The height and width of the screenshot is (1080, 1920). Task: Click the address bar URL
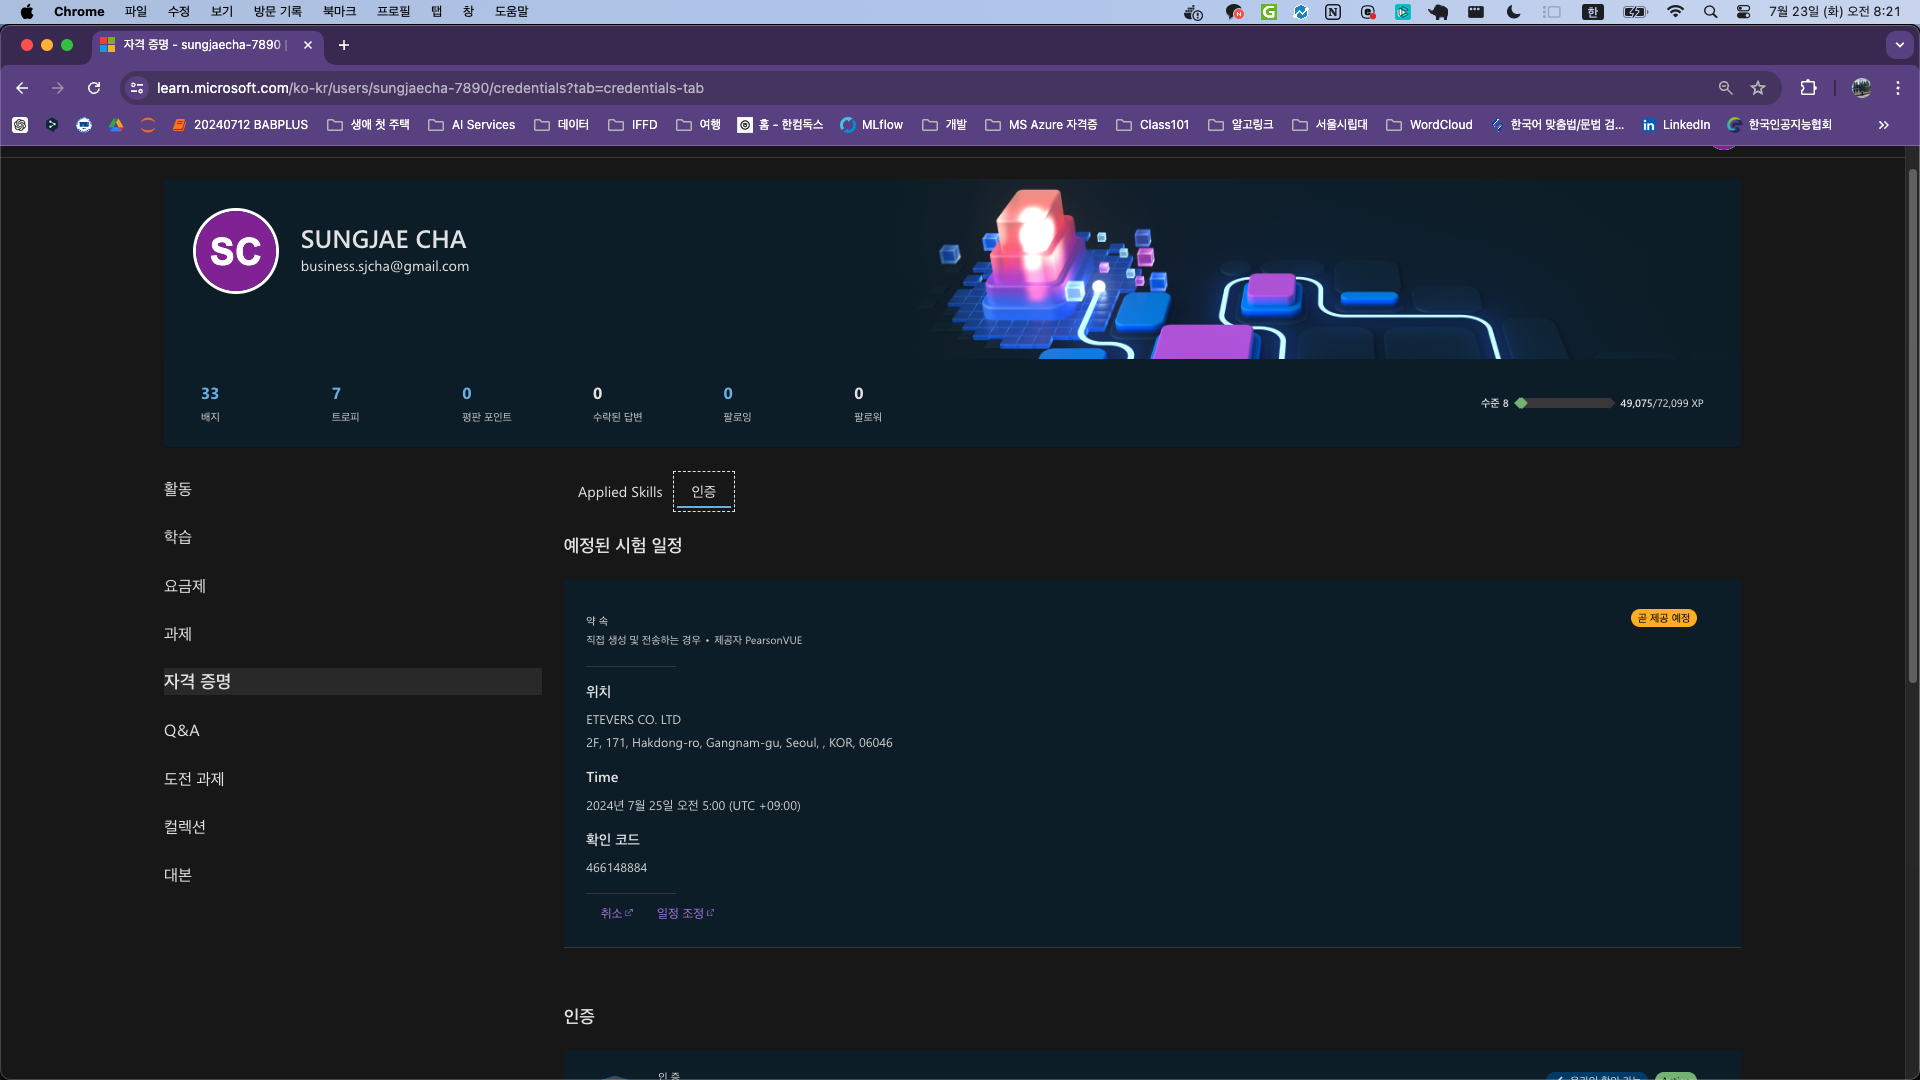point(430,88)
